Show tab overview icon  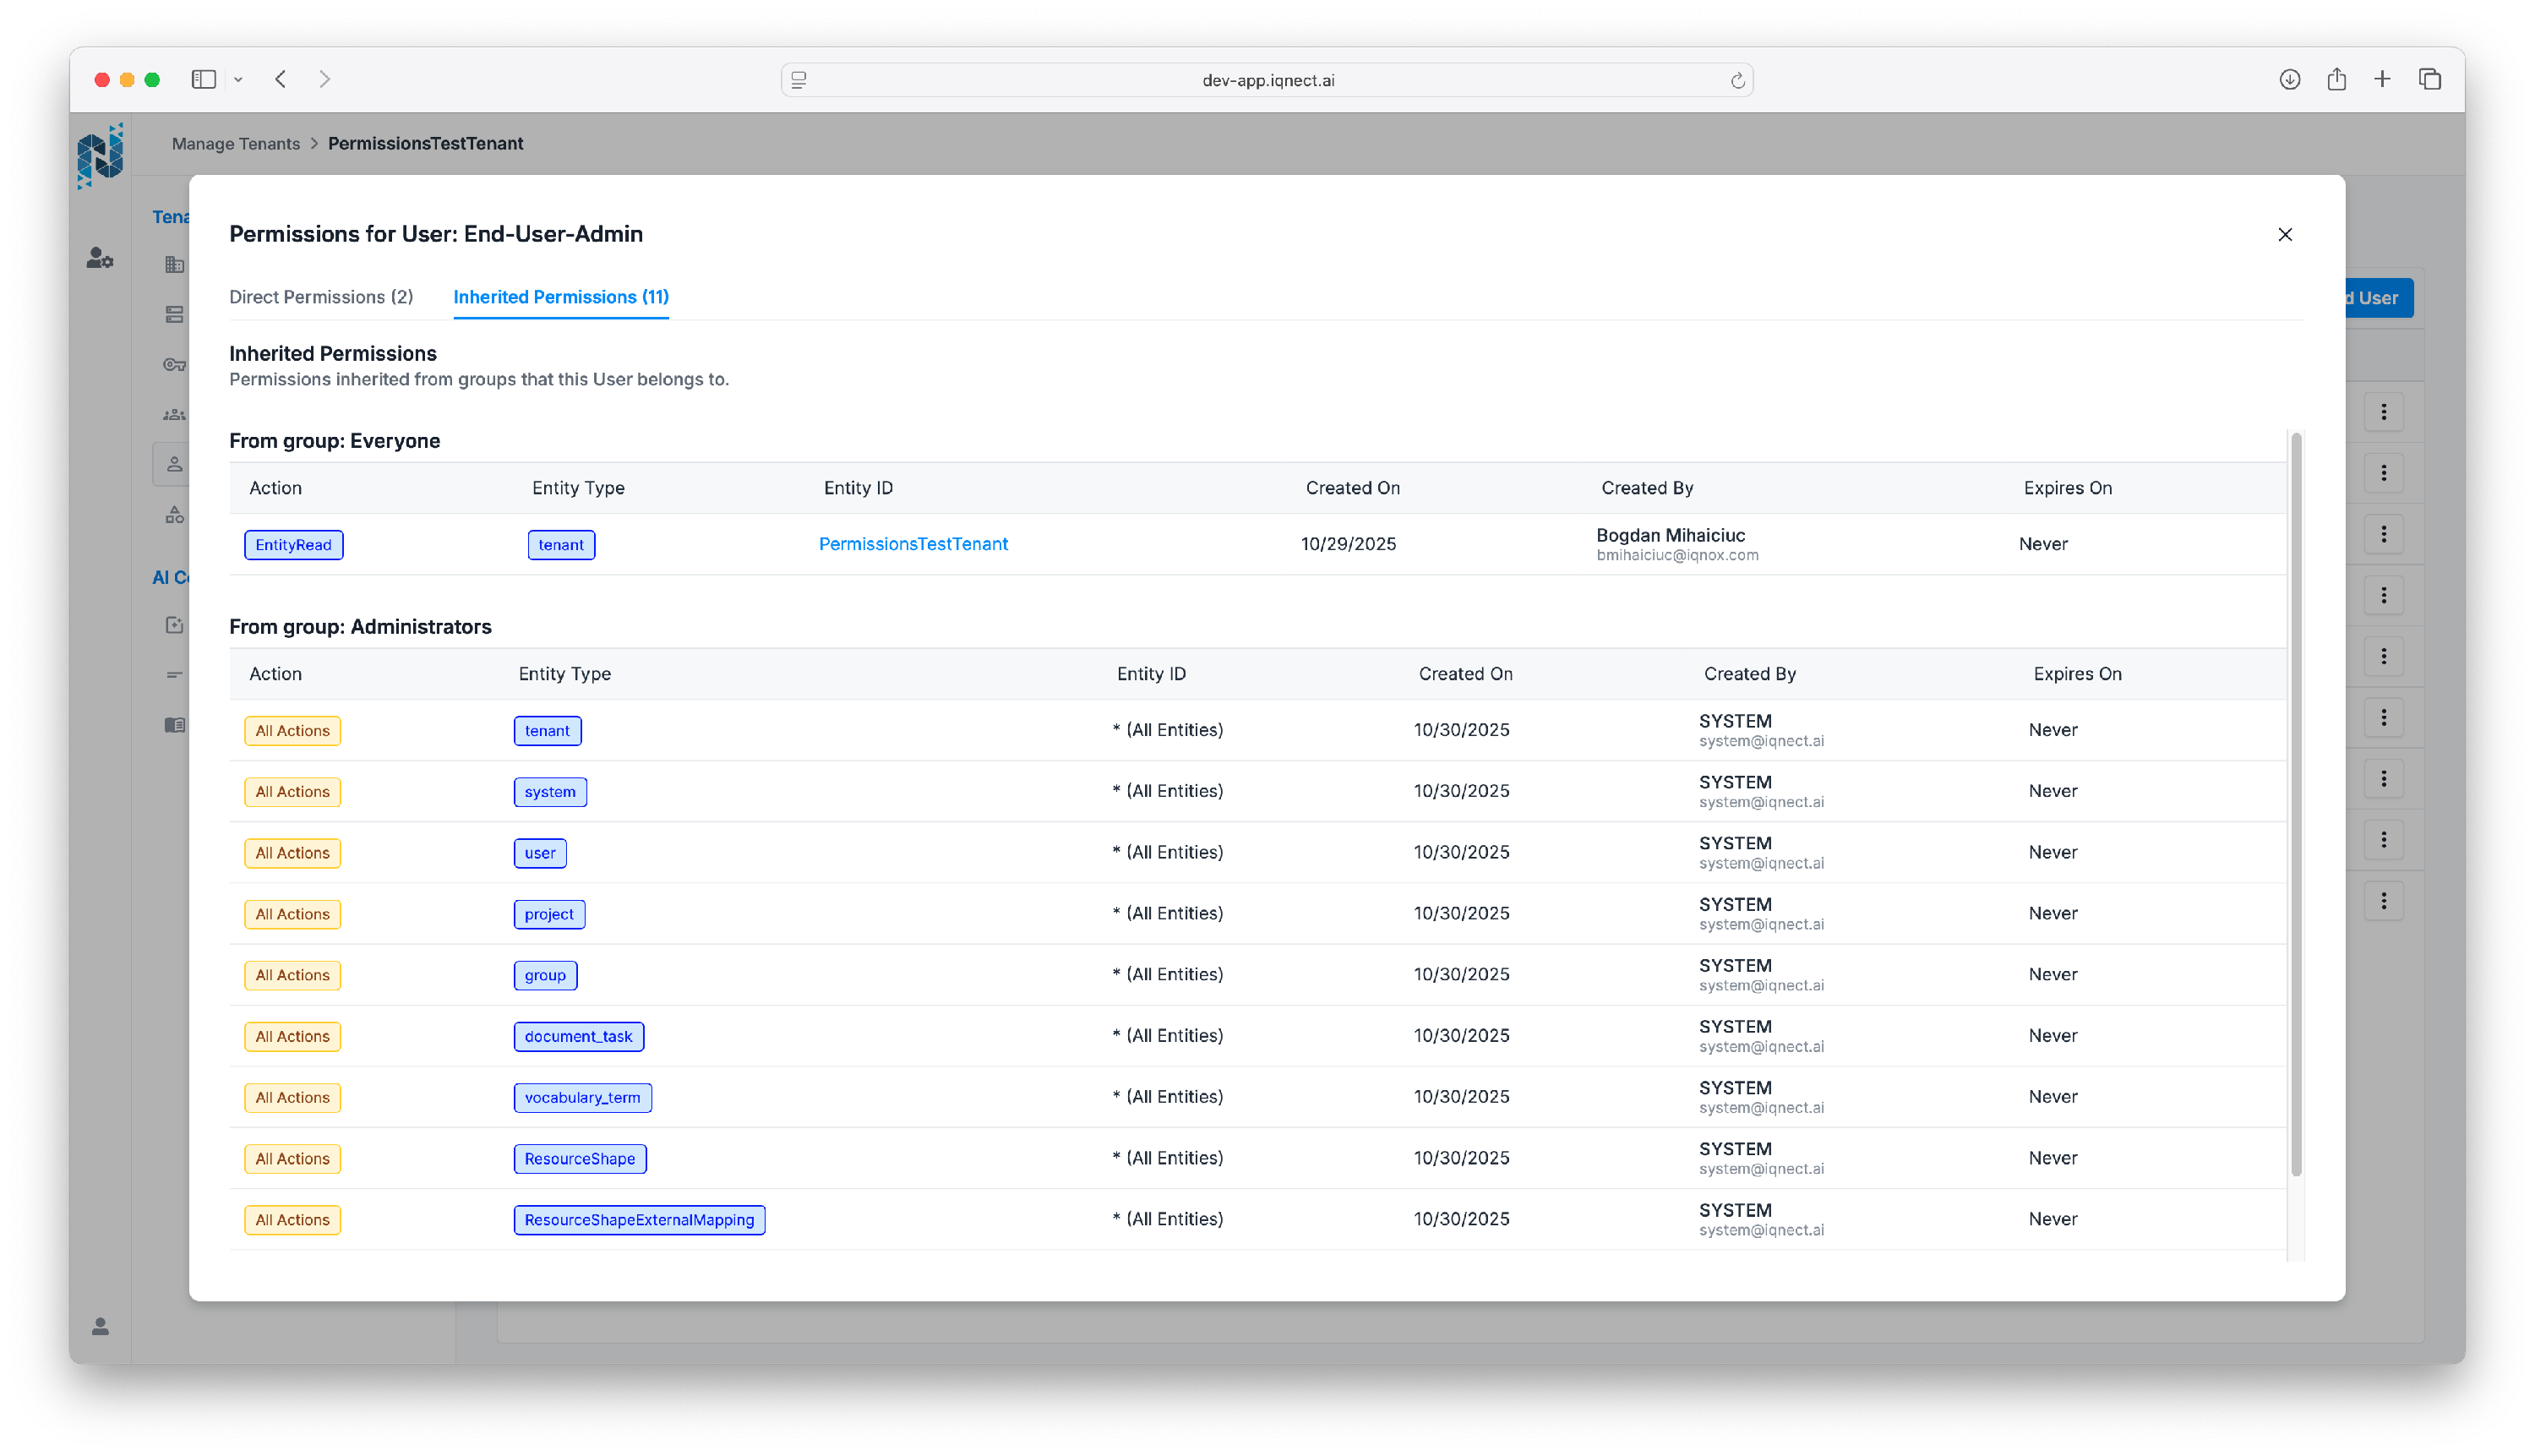pyautogui.click(x=2429, y=79)
